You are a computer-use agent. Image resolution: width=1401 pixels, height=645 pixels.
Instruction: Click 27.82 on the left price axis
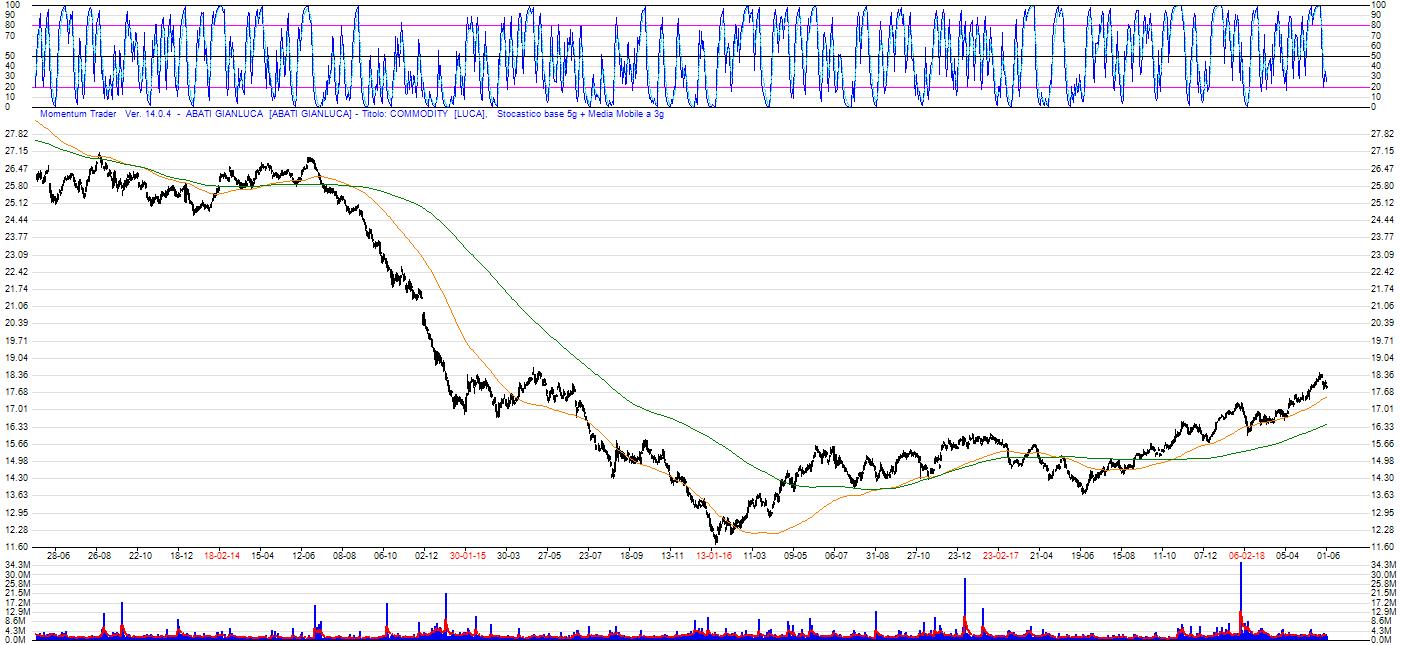(x=16, y=133)
